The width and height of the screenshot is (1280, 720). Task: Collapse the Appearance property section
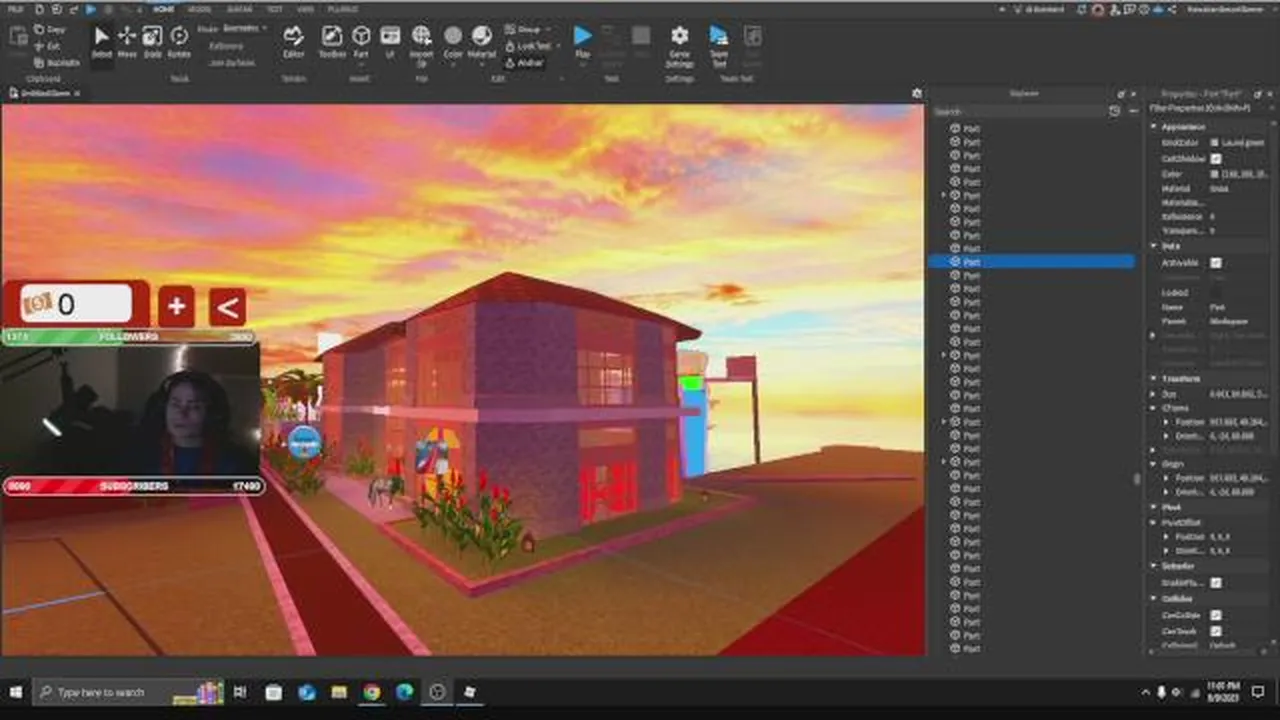(x=1153, y=127)
